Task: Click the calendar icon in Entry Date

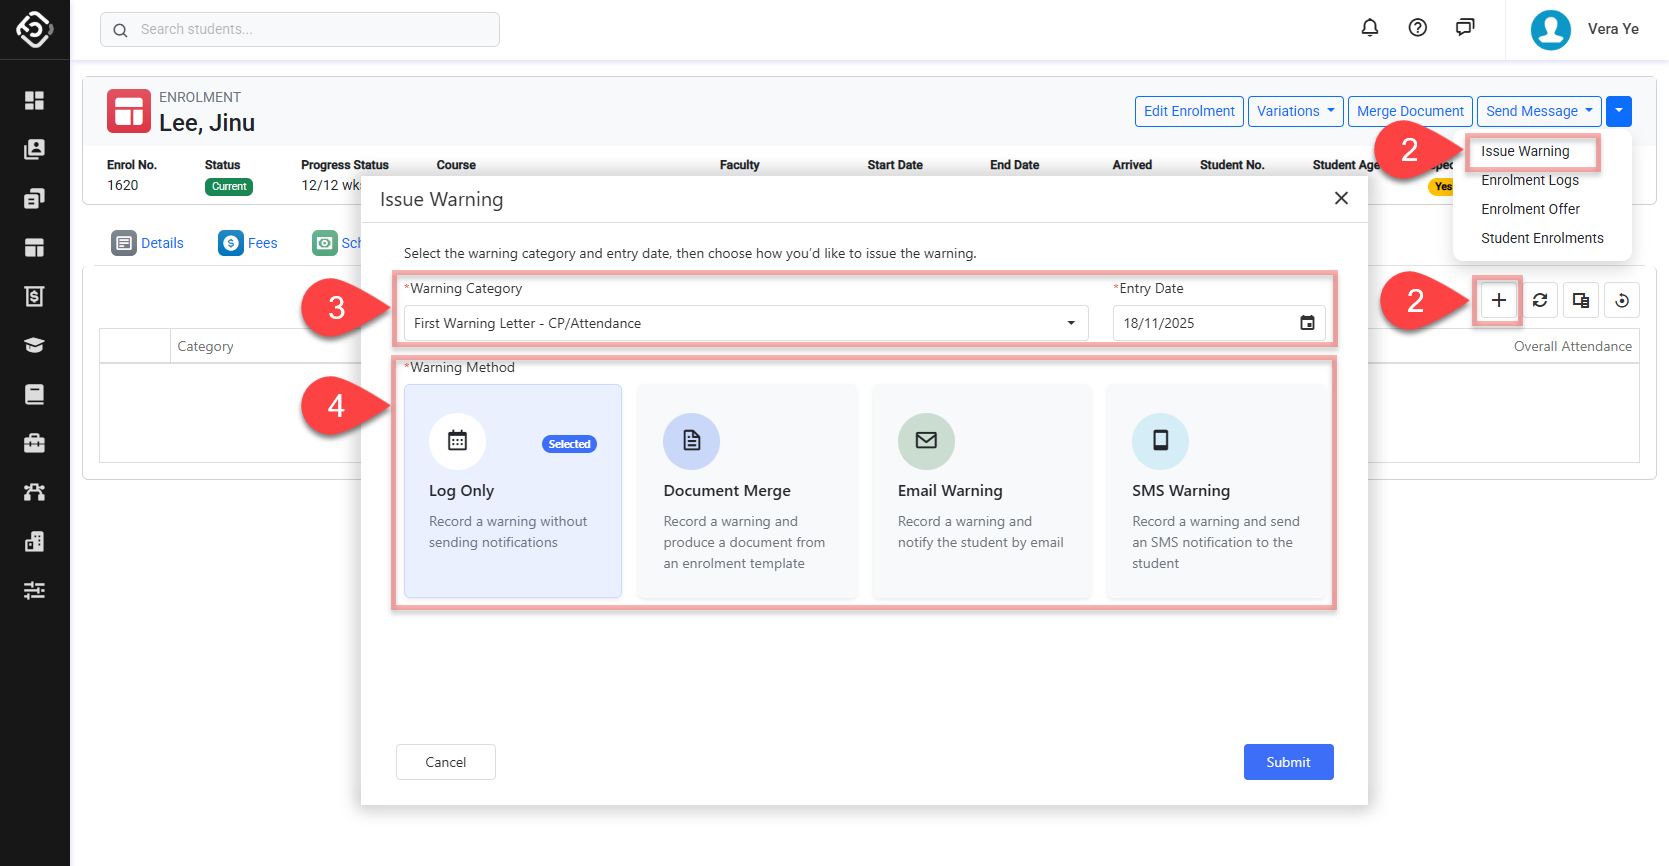Action: (1307, 323)
